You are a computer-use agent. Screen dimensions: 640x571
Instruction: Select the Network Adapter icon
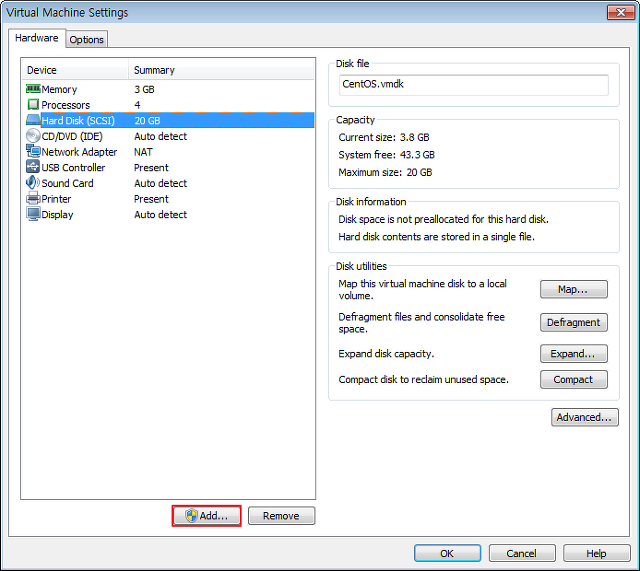coord(33,151)
